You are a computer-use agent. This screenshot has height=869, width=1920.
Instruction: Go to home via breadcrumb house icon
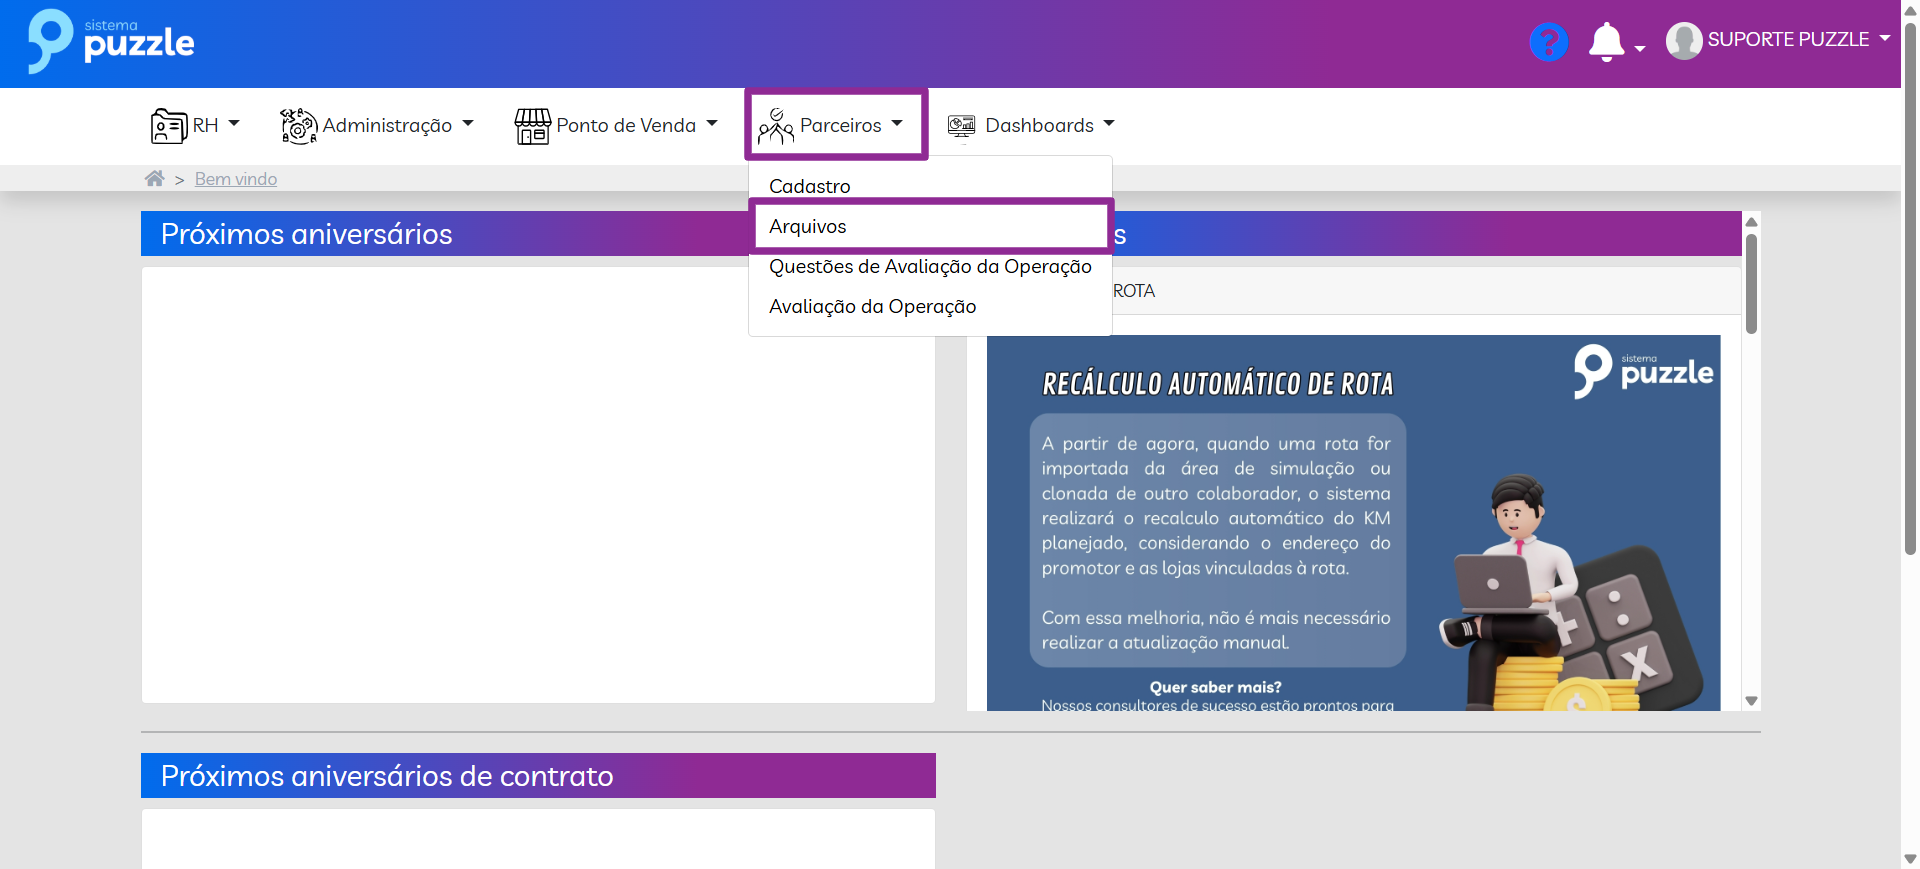tap(154, 179)
